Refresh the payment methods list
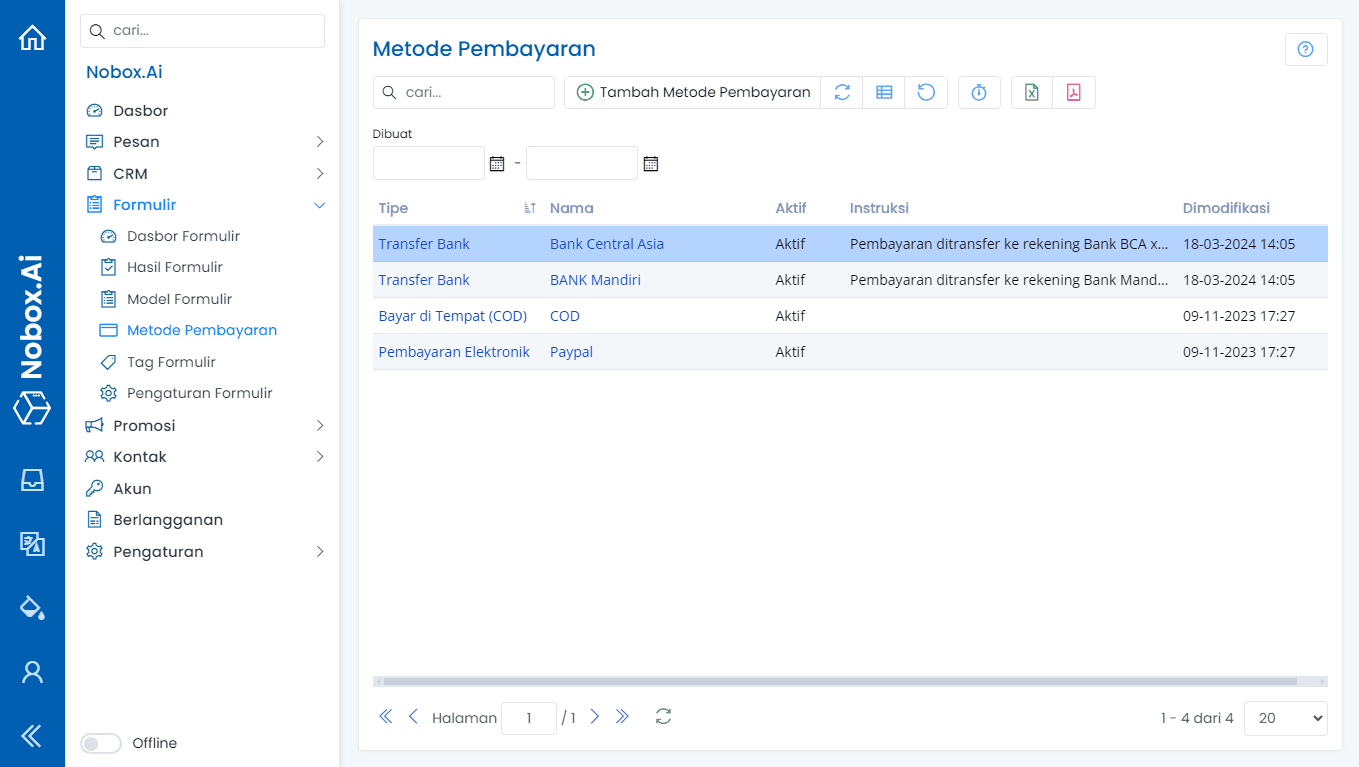The width and height of the screenshot is (1359, 767). 841,91
